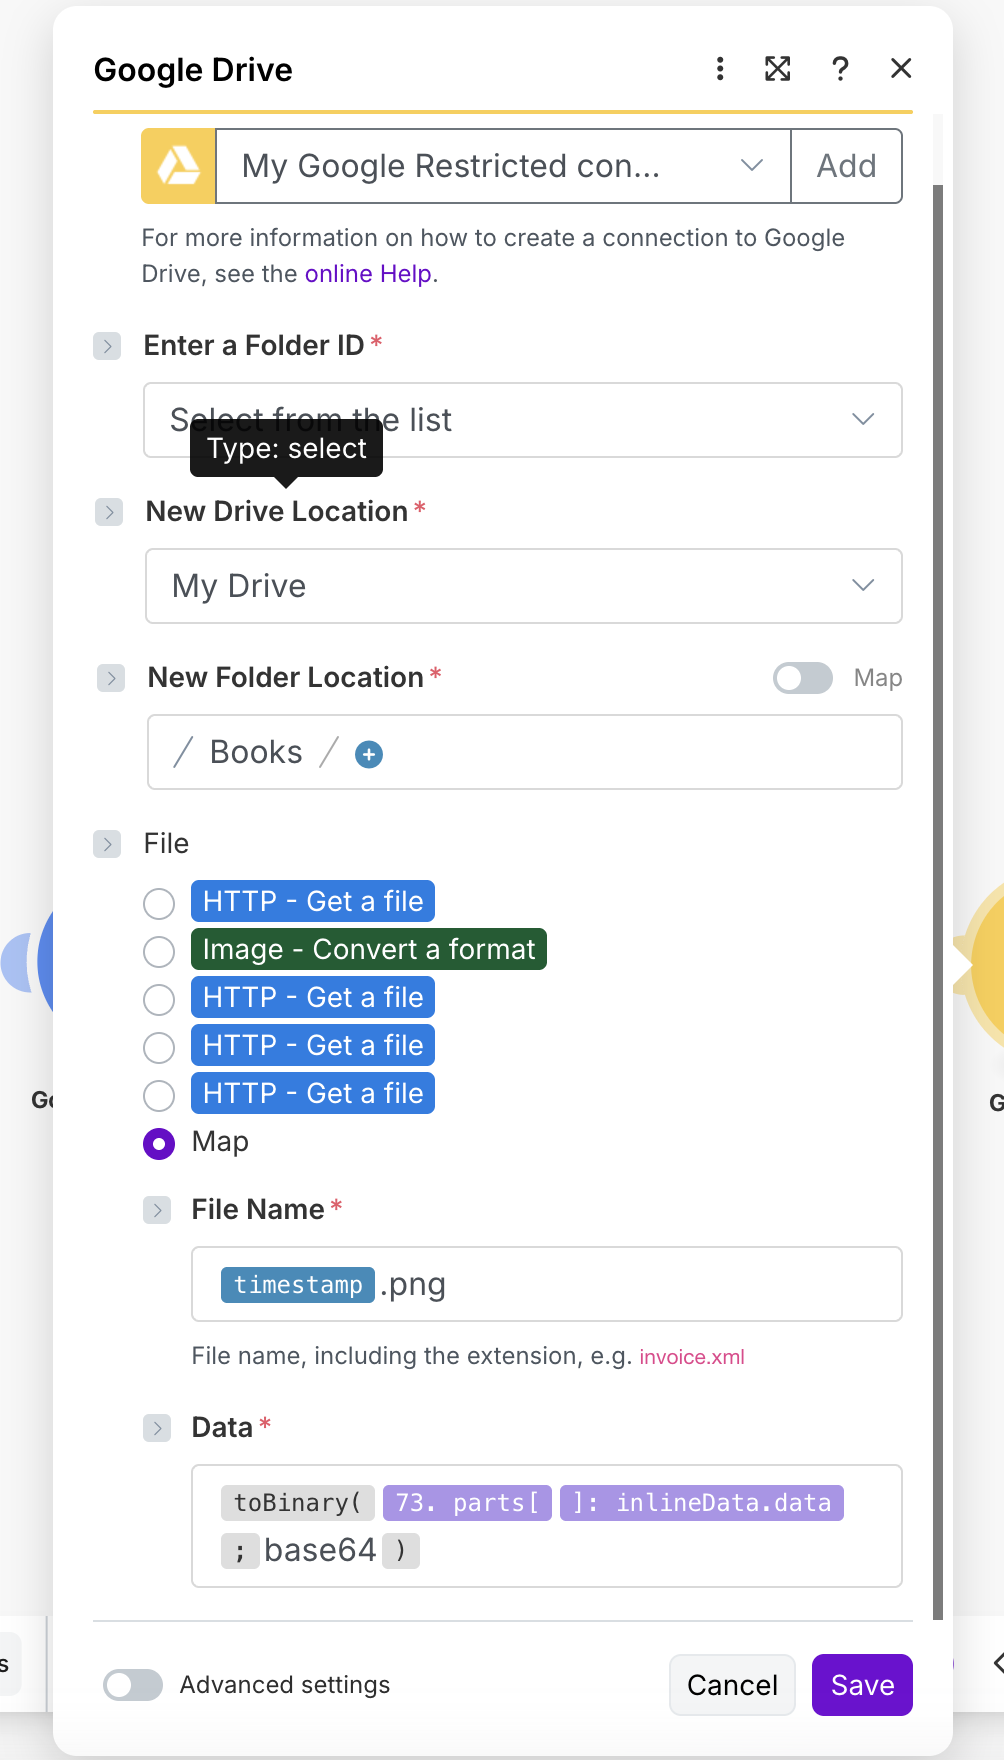Image resolution: width=1004 pixels, height=1760 pixels.
Task: Expand the arrow beside Data label
Action: [x=157, y=1428]
